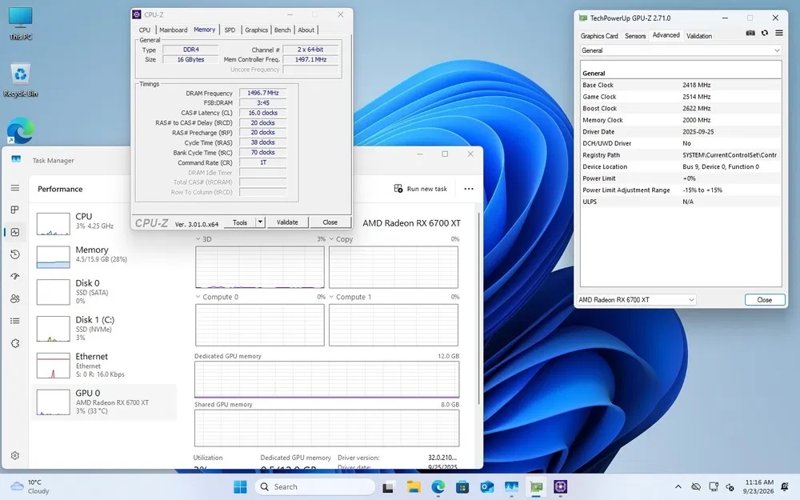Select the Registry Path row in GPU-Z

681,155
